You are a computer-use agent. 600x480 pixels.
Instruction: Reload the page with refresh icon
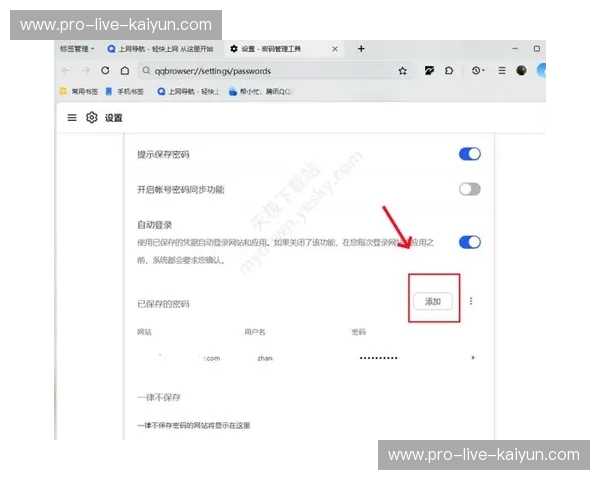pos(105,70)
